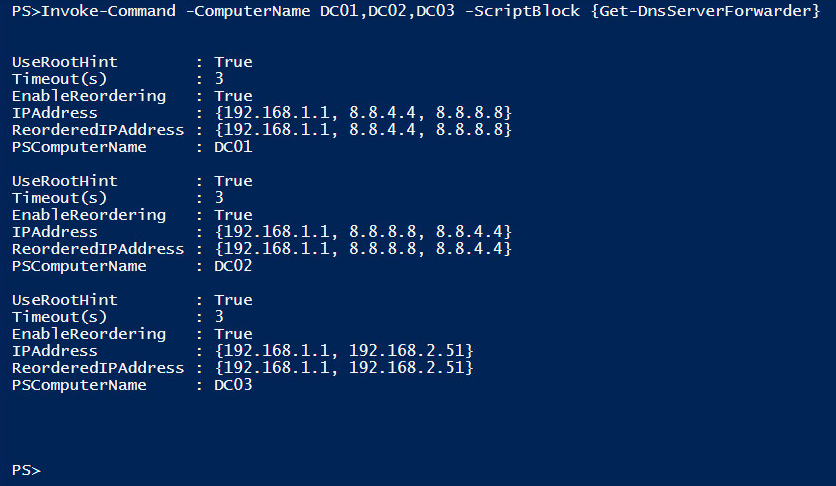Click the -ComputerName parameter text

[247, 11]
